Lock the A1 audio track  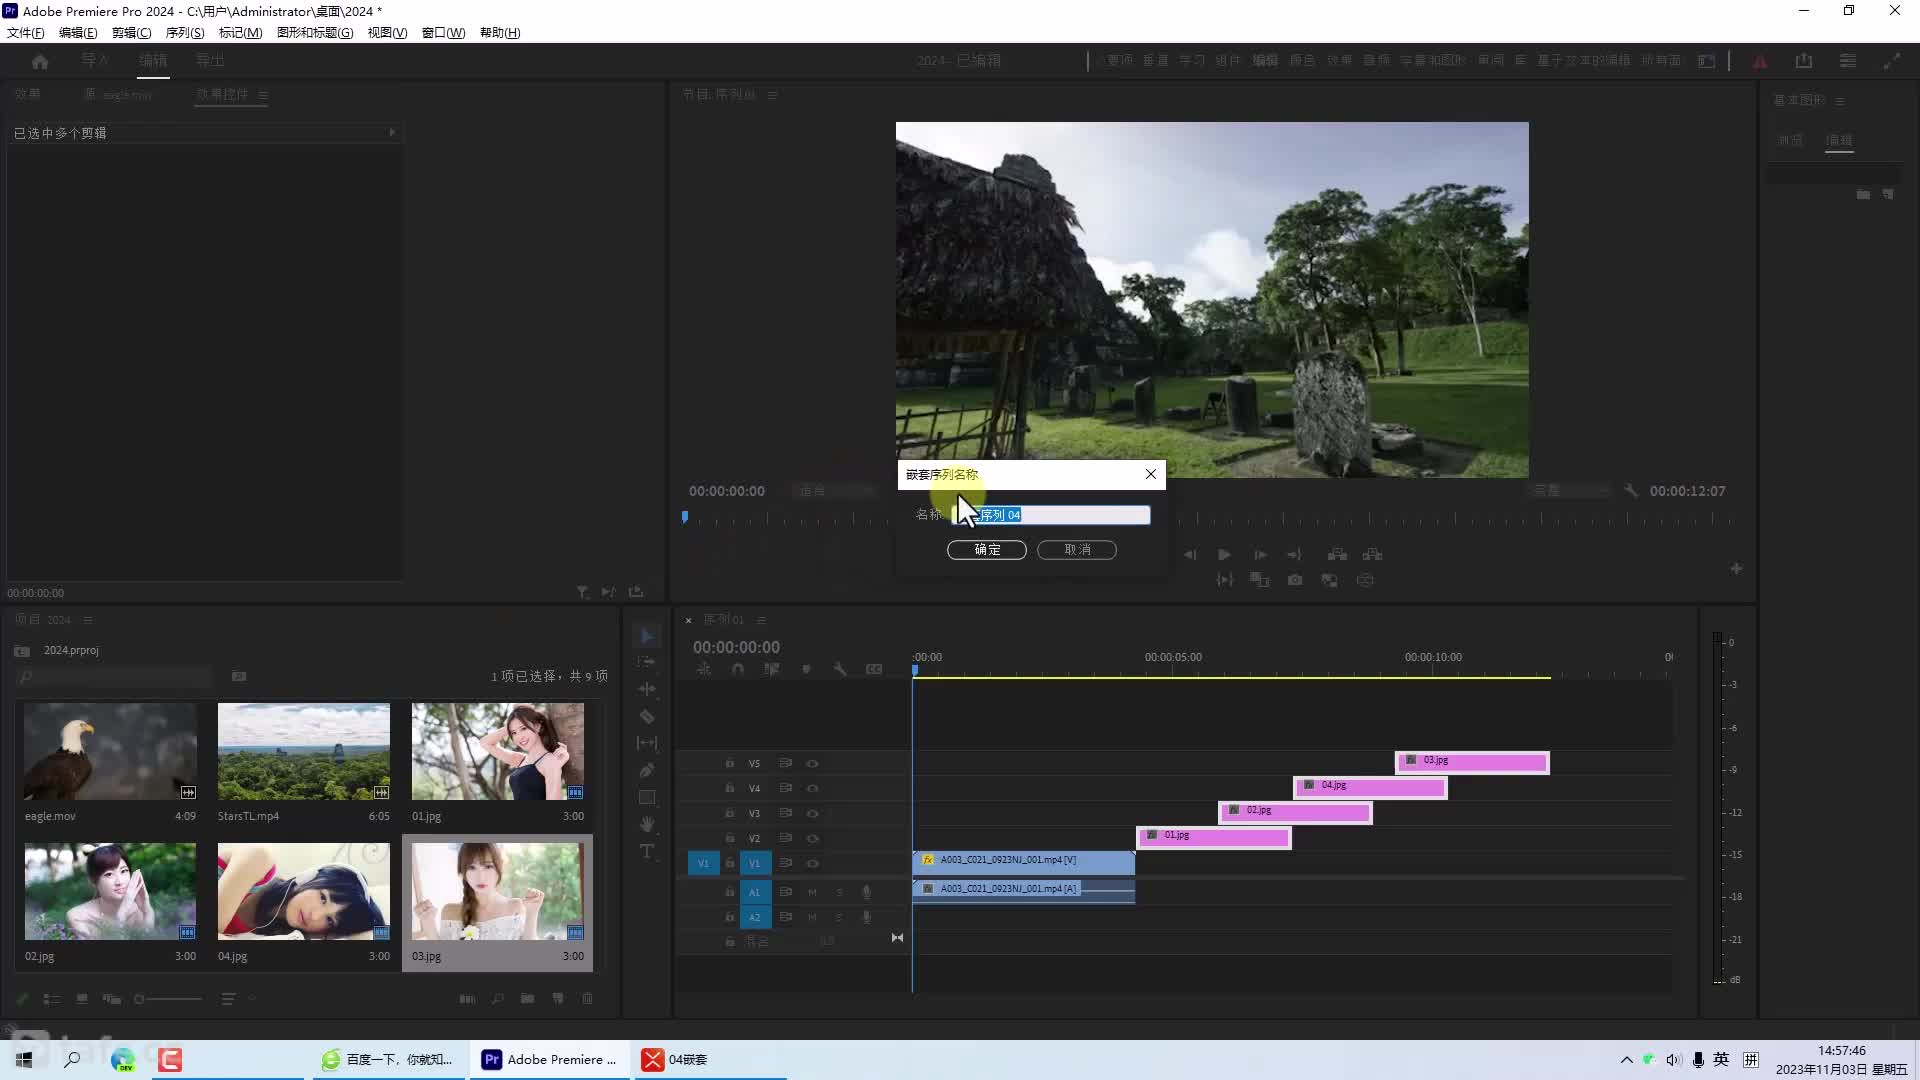tap(730, 892)
